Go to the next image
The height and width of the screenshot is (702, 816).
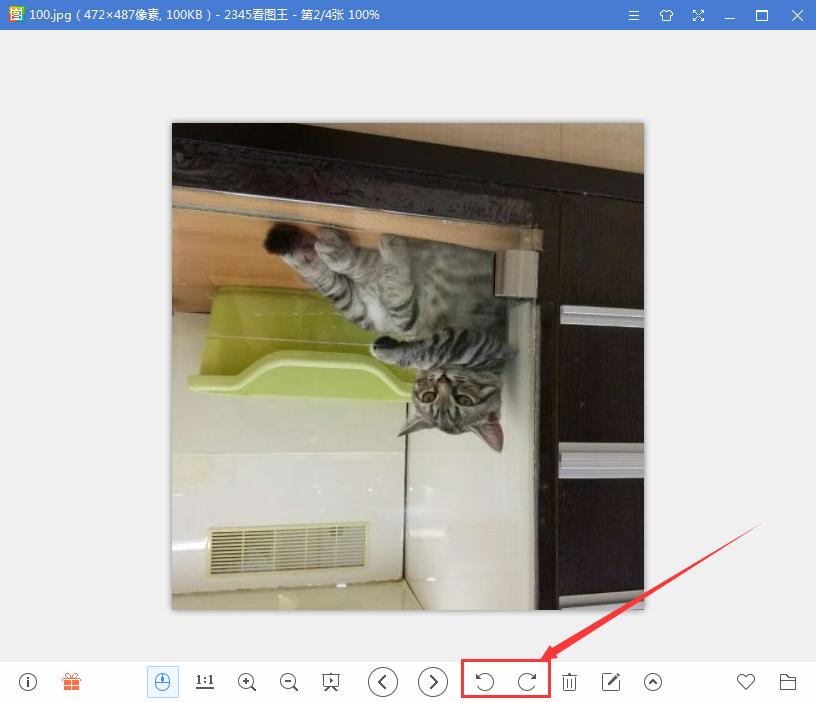coord(433,682)
